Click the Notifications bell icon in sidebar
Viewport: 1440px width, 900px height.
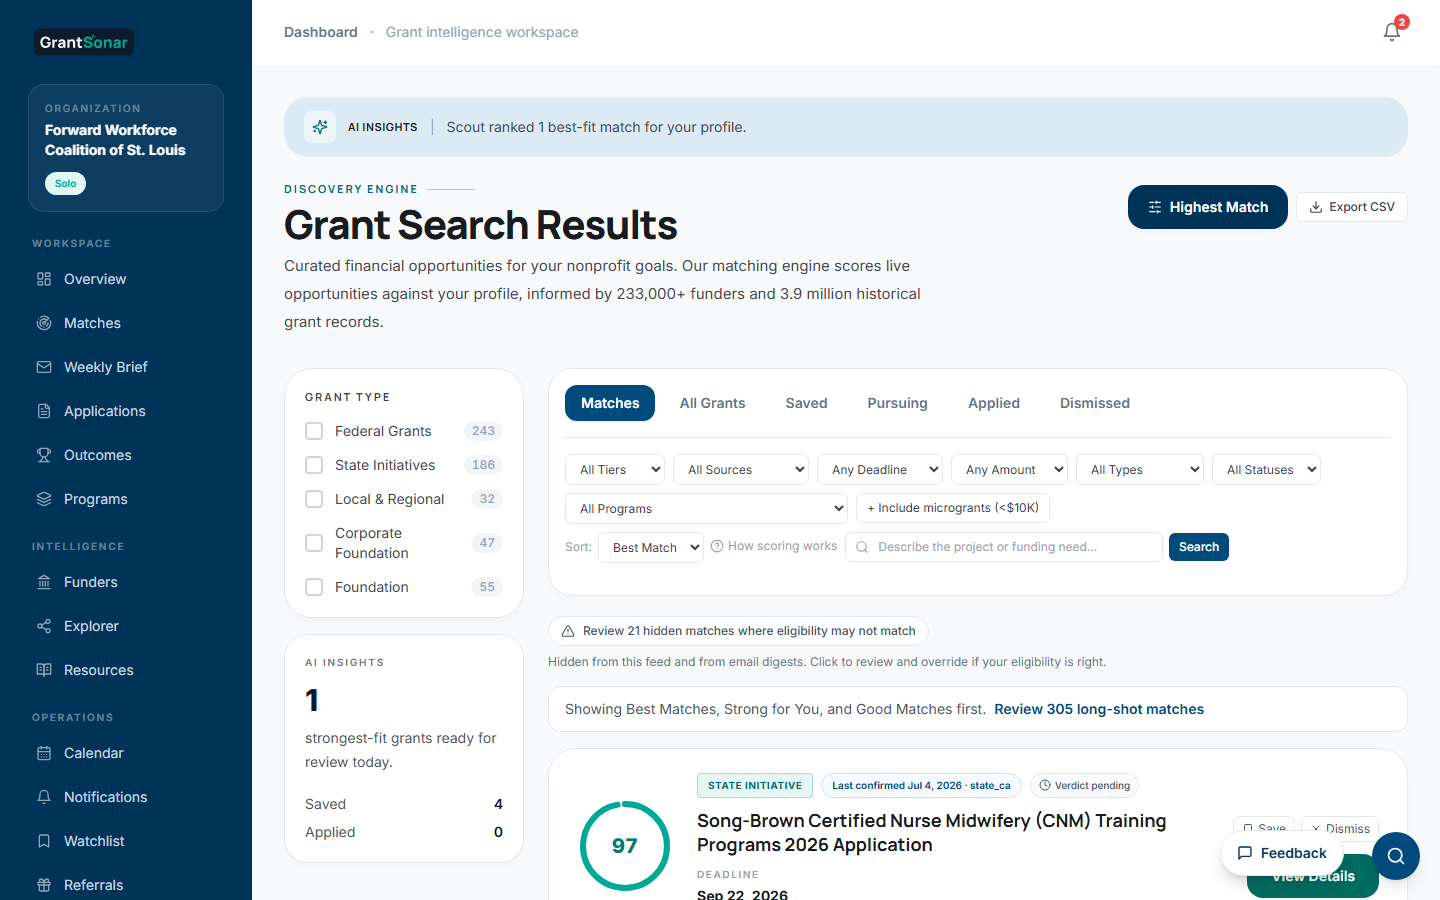[44, 797]
